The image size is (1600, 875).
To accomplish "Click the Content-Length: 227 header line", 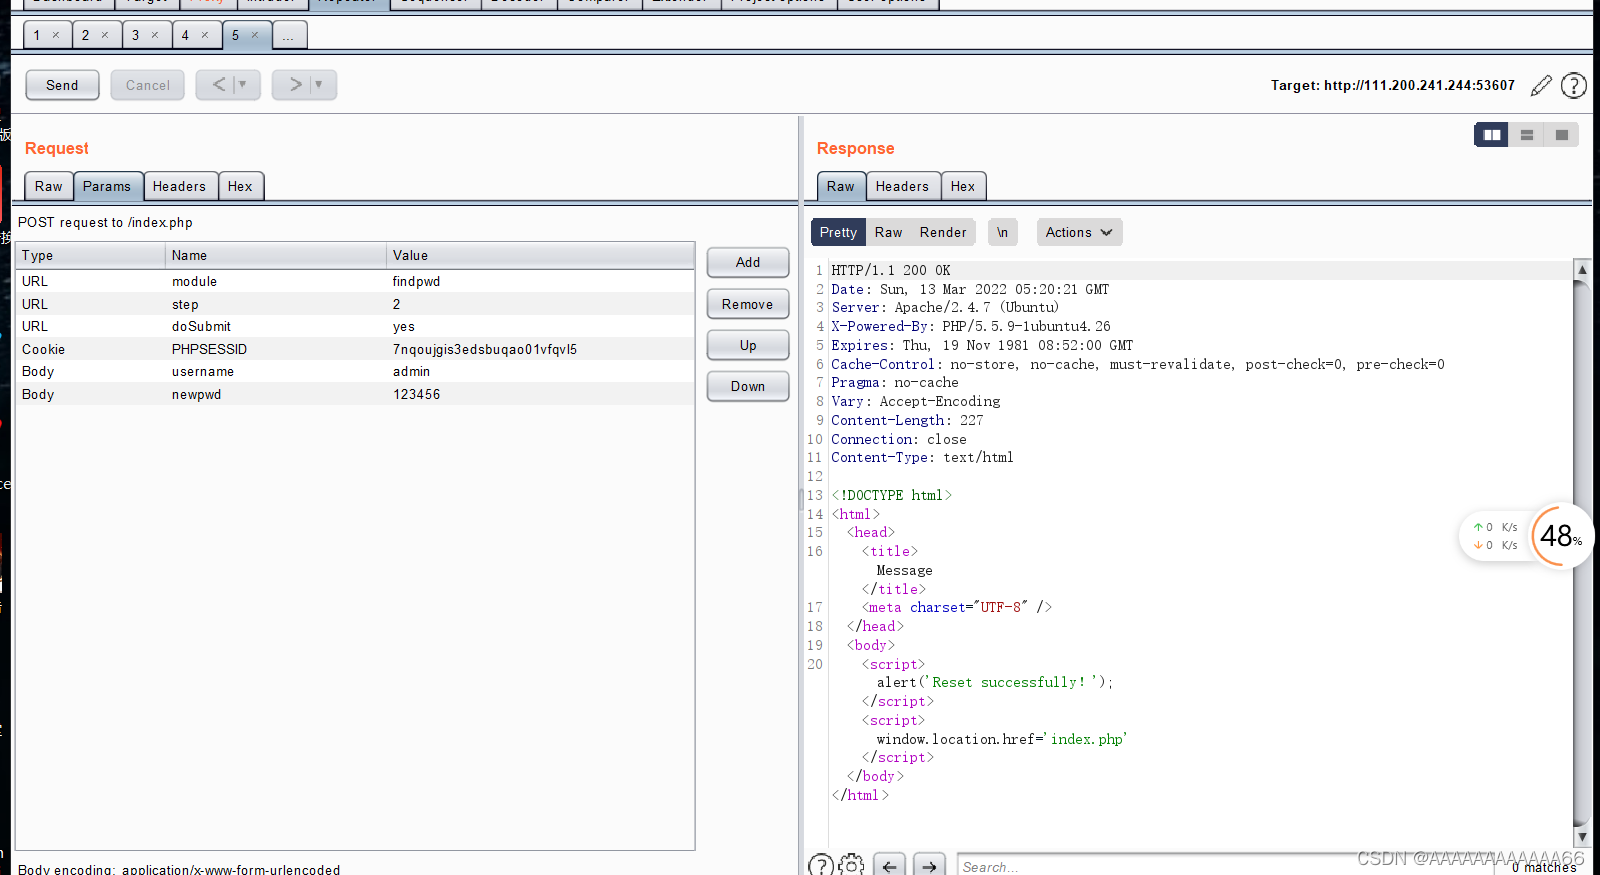I will click(x=907, y=420).
